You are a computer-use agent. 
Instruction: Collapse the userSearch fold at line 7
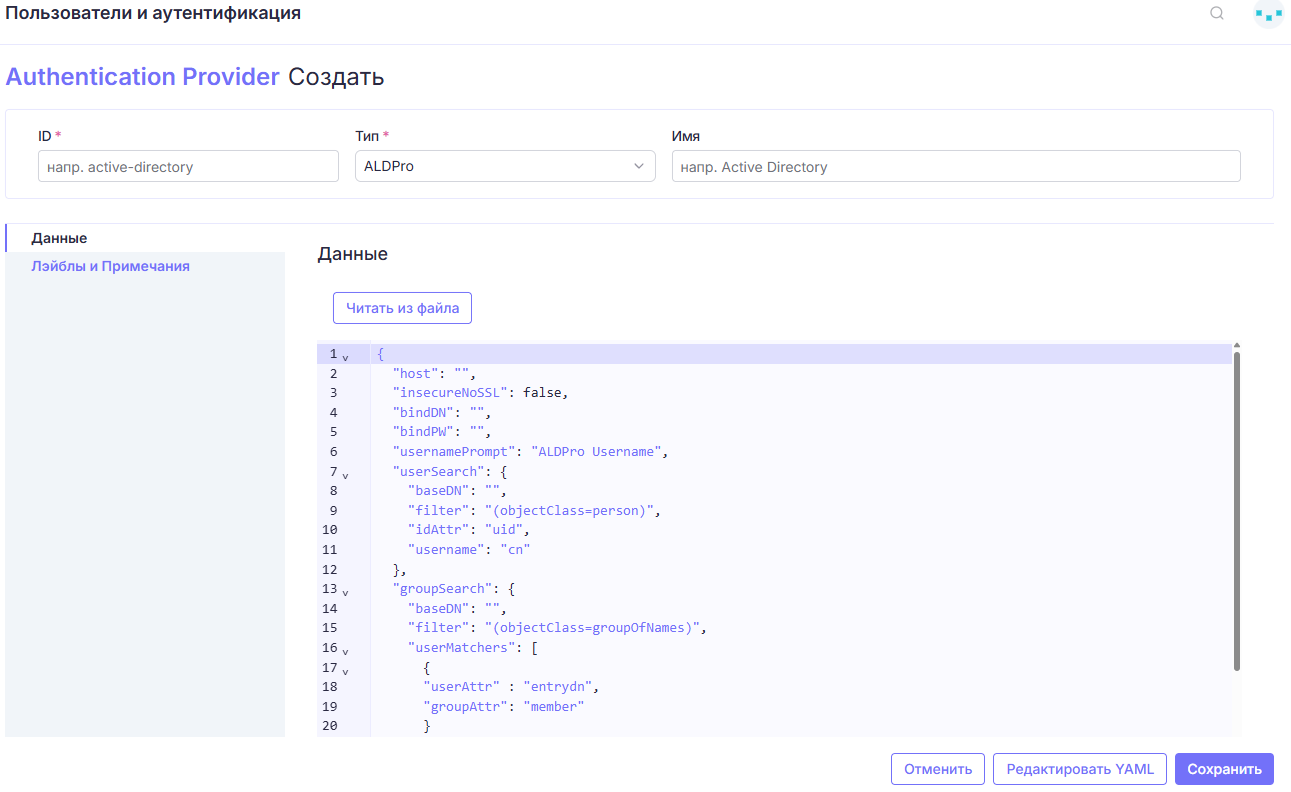345,475
